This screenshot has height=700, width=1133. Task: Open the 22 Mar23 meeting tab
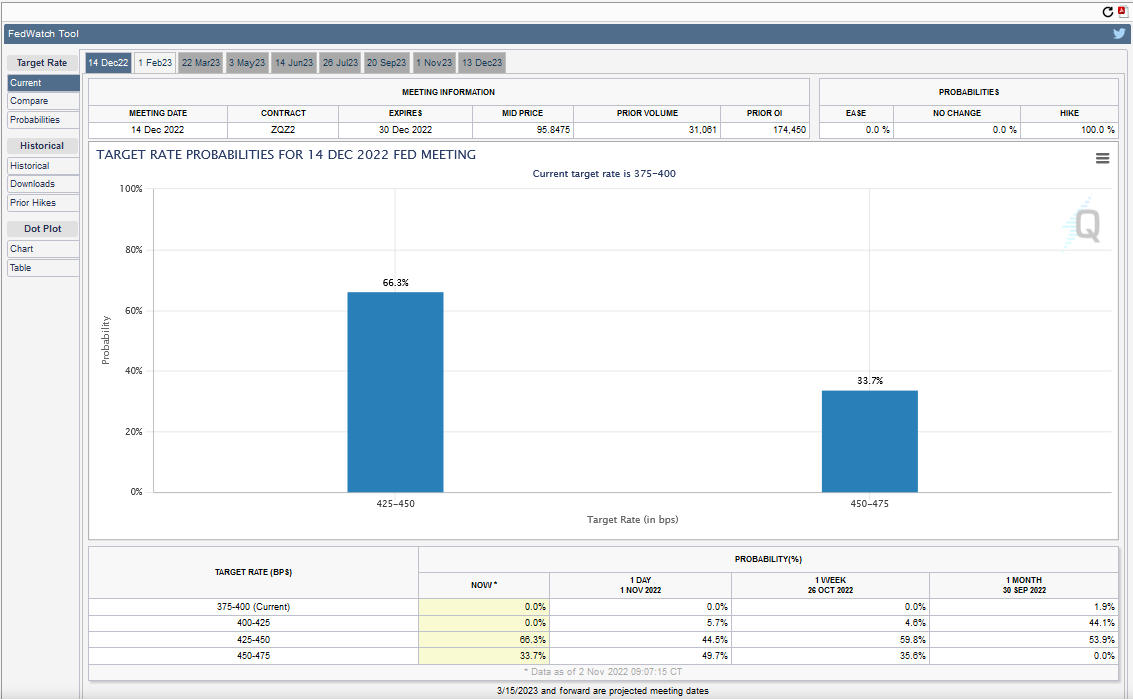point(201,63)
